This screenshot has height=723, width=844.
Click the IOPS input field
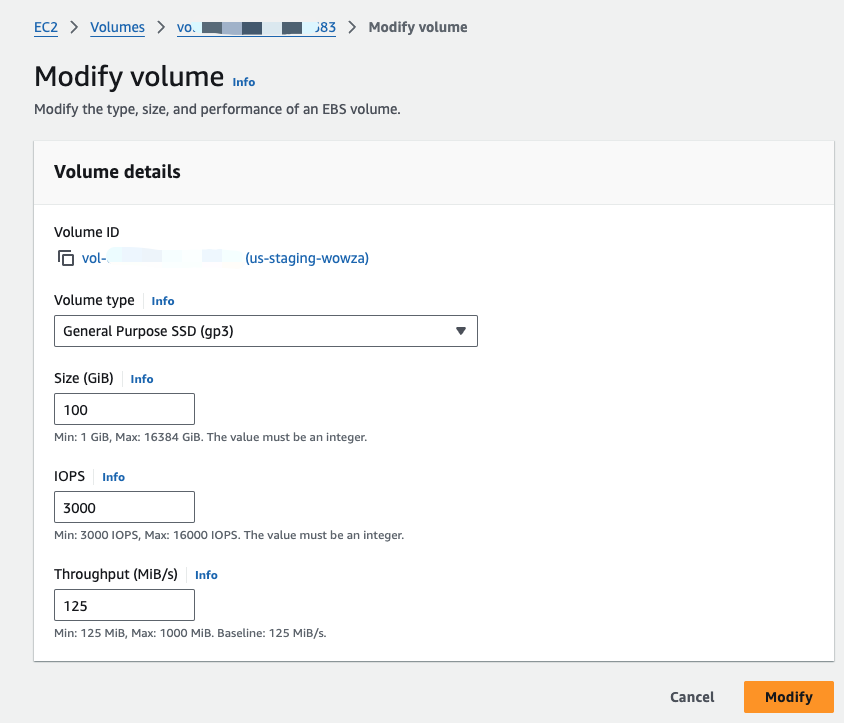click(x=124, y=508)
